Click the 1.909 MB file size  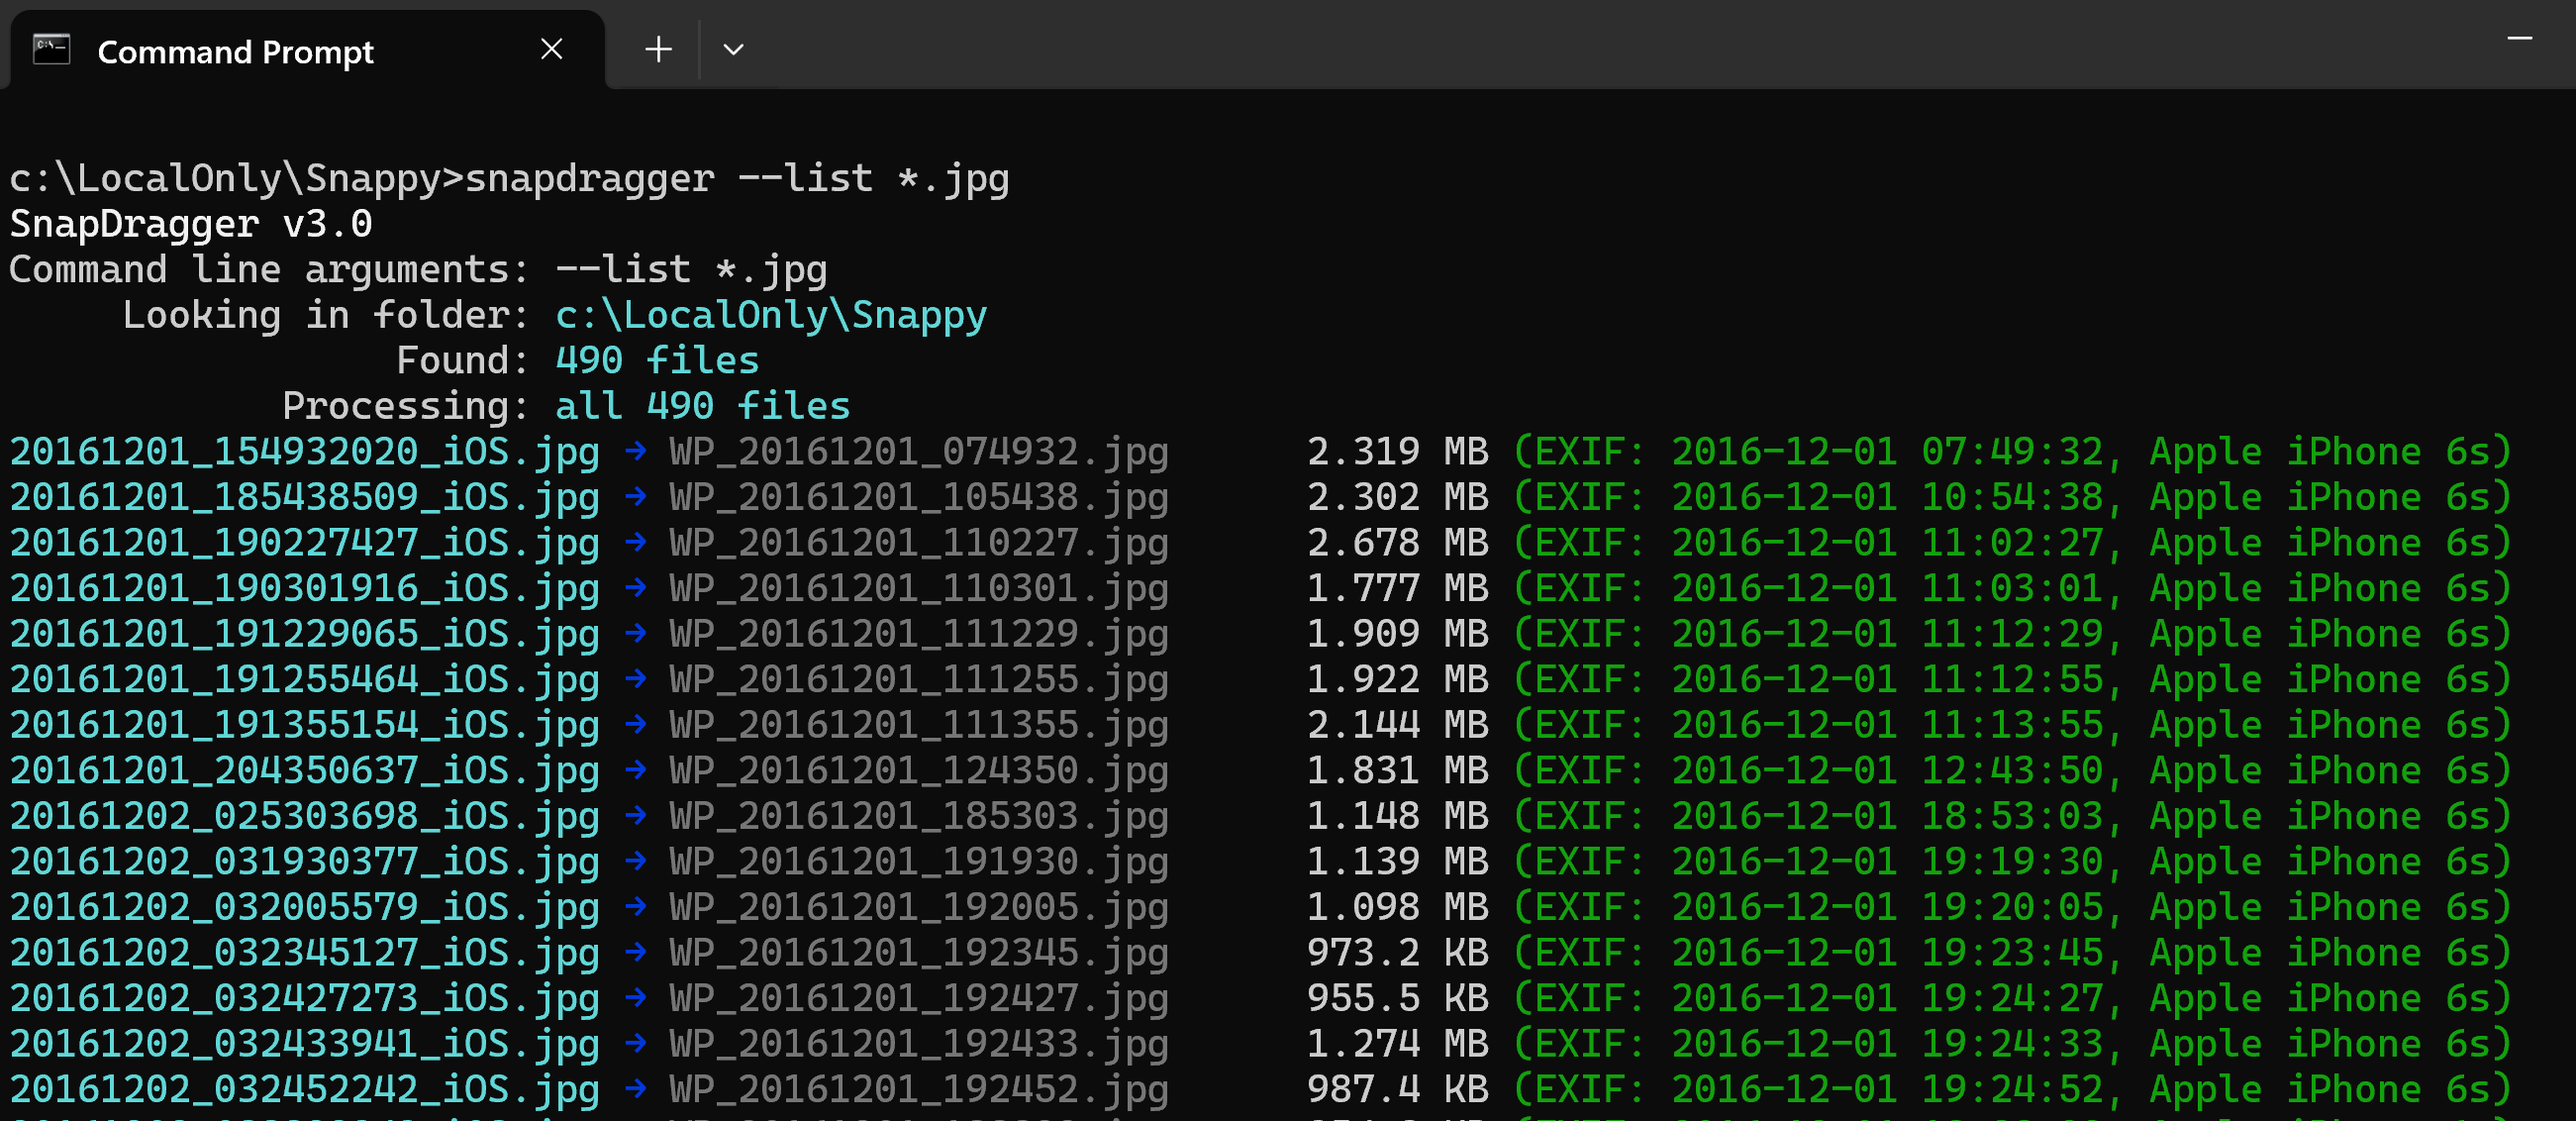click(x=1398, y=633)
